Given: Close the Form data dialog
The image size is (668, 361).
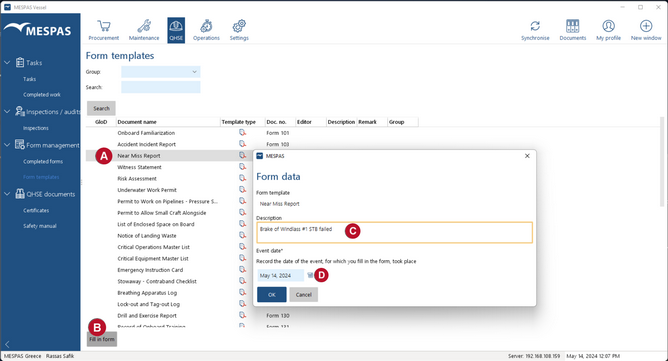Looking at the screenshot, I should point(527,156).
